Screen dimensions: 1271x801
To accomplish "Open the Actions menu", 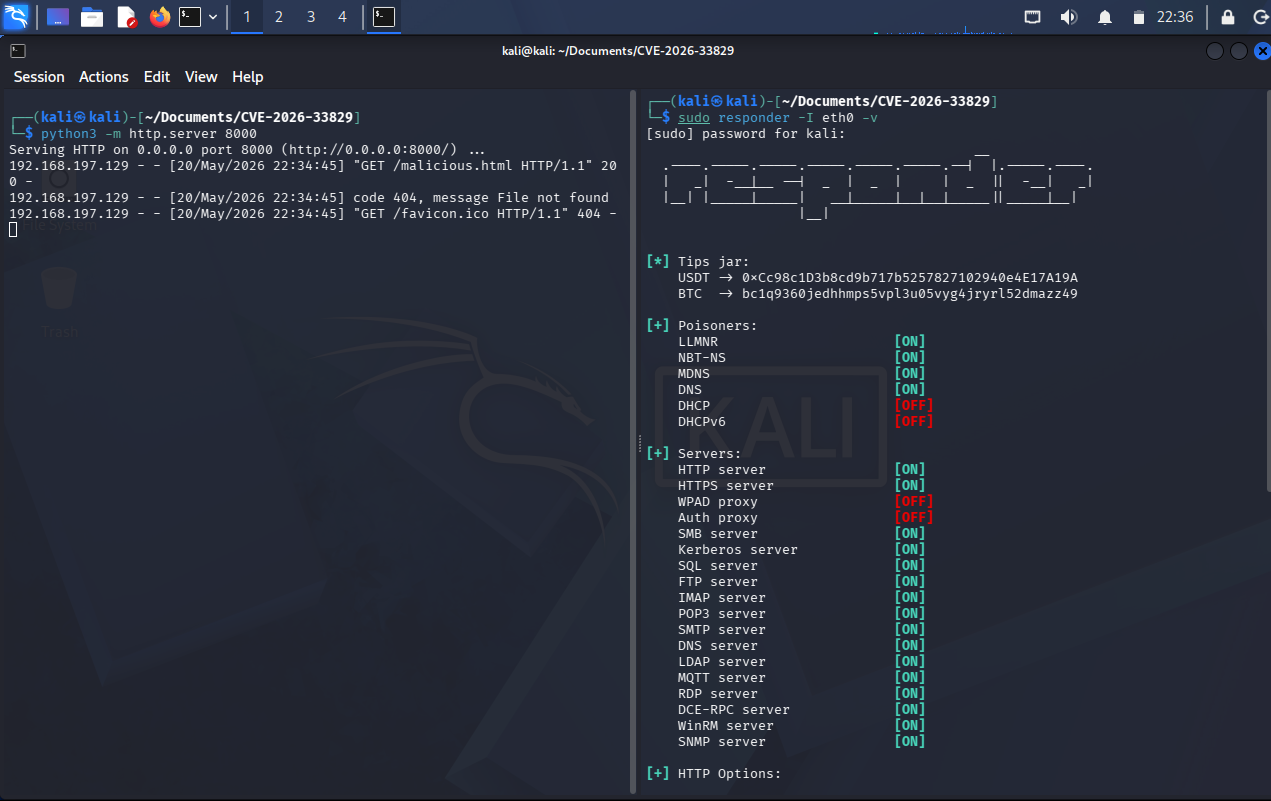I will (x=104, y=77).
